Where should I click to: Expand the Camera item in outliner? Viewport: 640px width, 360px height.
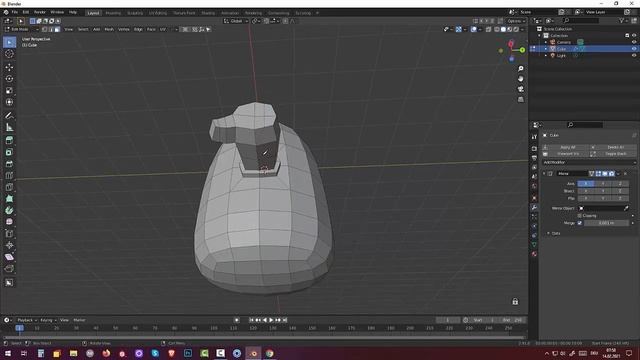546,42
